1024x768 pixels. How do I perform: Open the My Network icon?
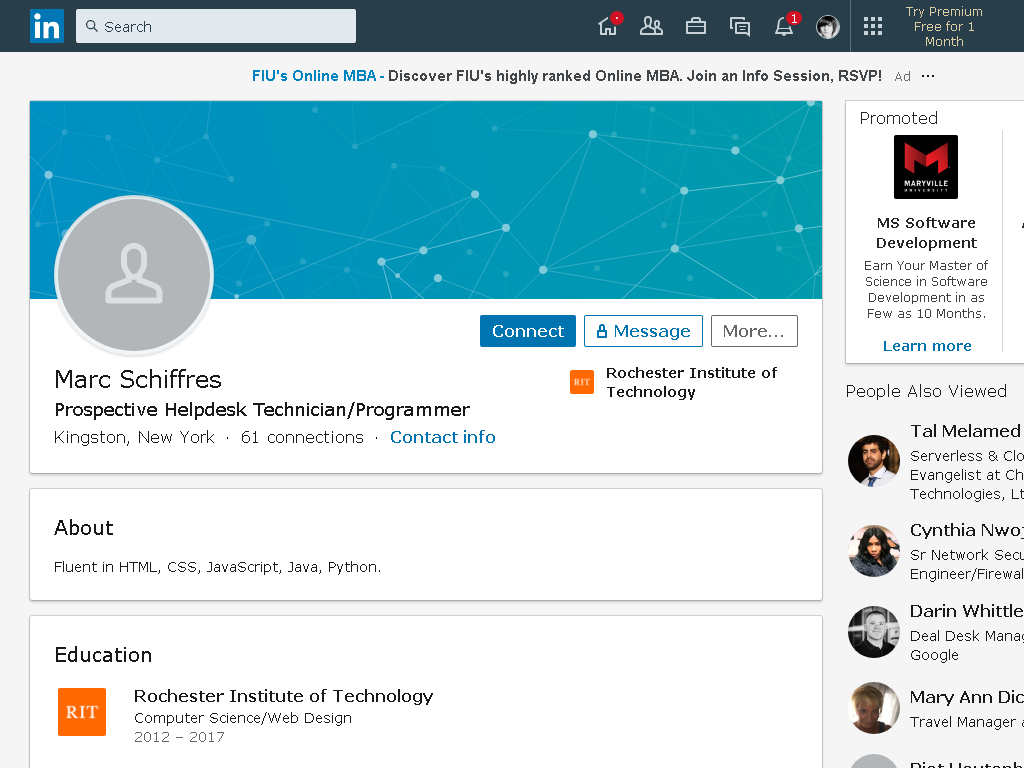(x=651, y=26)
